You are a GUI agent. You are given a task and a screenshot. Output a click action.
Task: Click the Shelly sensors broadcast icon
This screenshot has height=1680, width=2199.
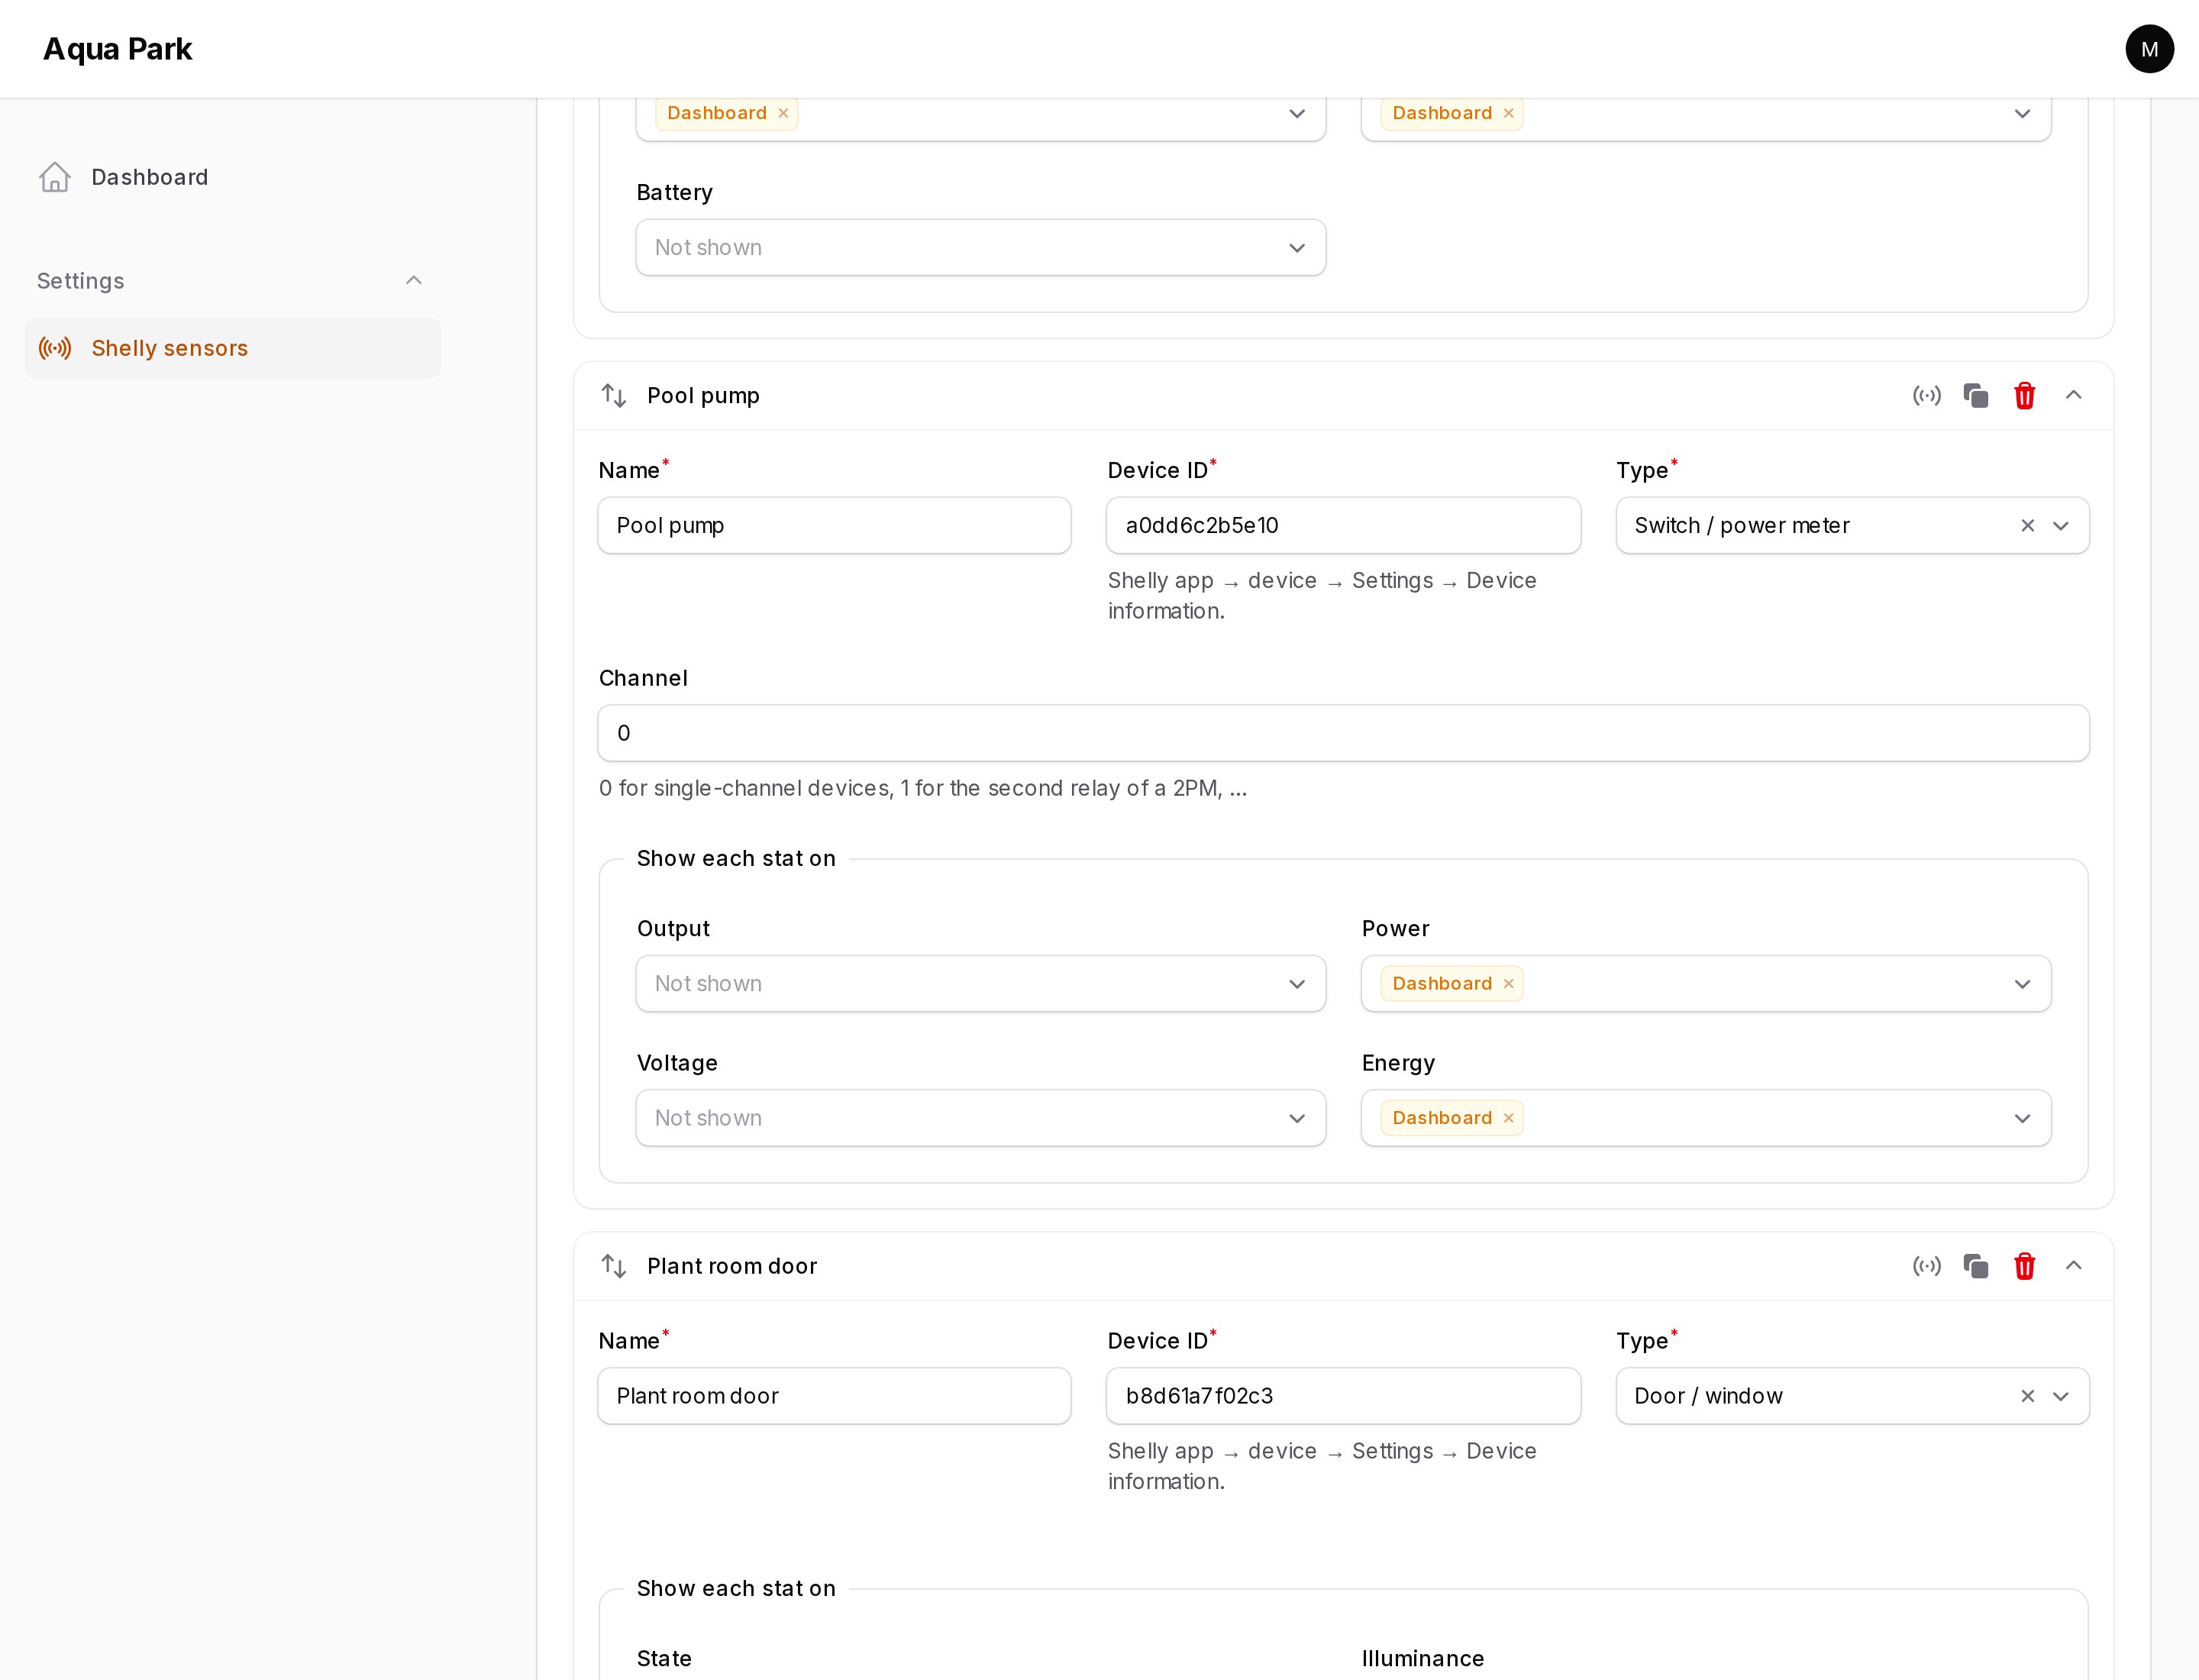coord(55,348)
